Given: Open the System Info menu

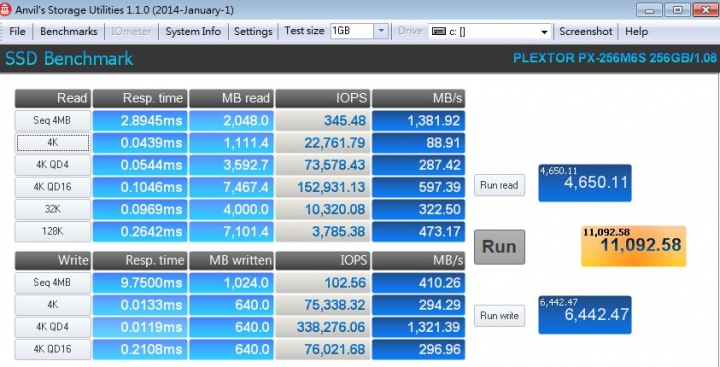Looking at the screenshot, I should [x=193, y=31].
